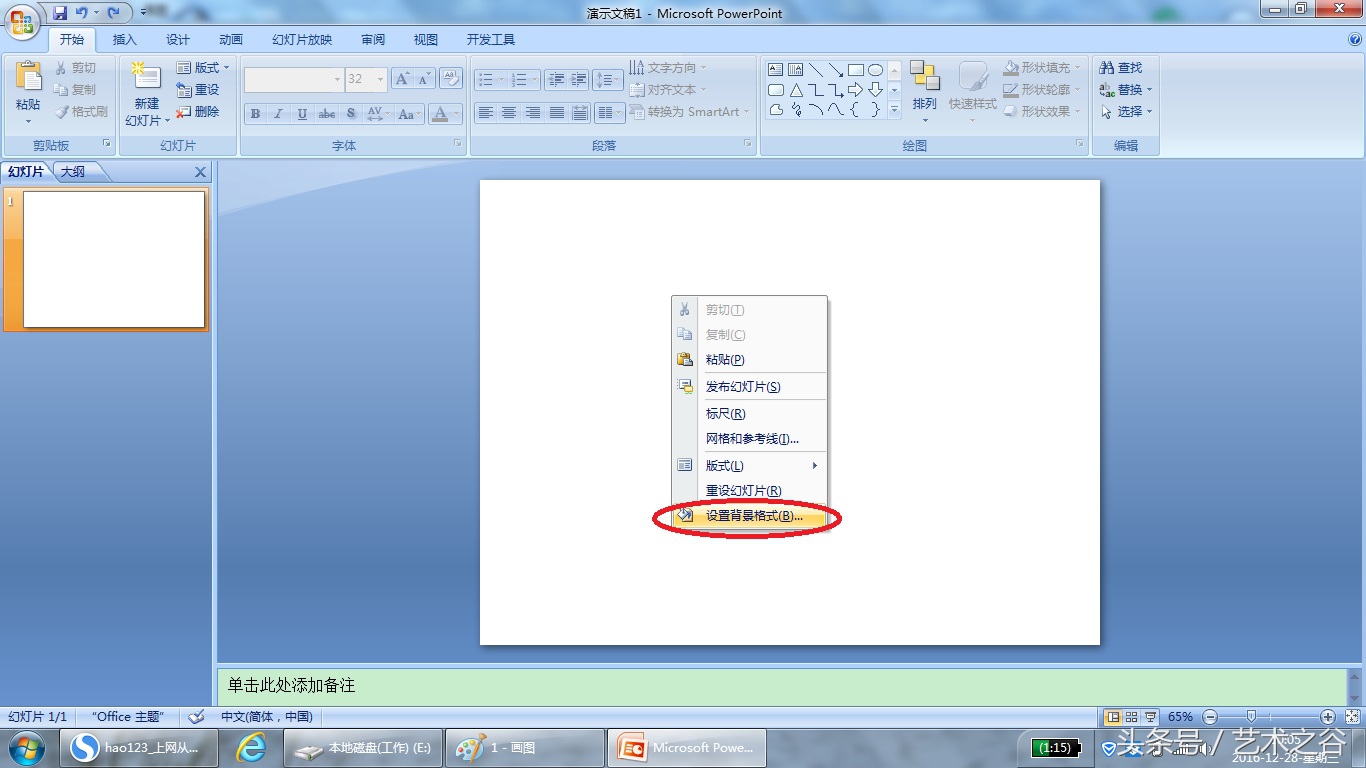Switch to Slide Sorter view
Screen dimensions: 1366x768
tap(1132, 717)
